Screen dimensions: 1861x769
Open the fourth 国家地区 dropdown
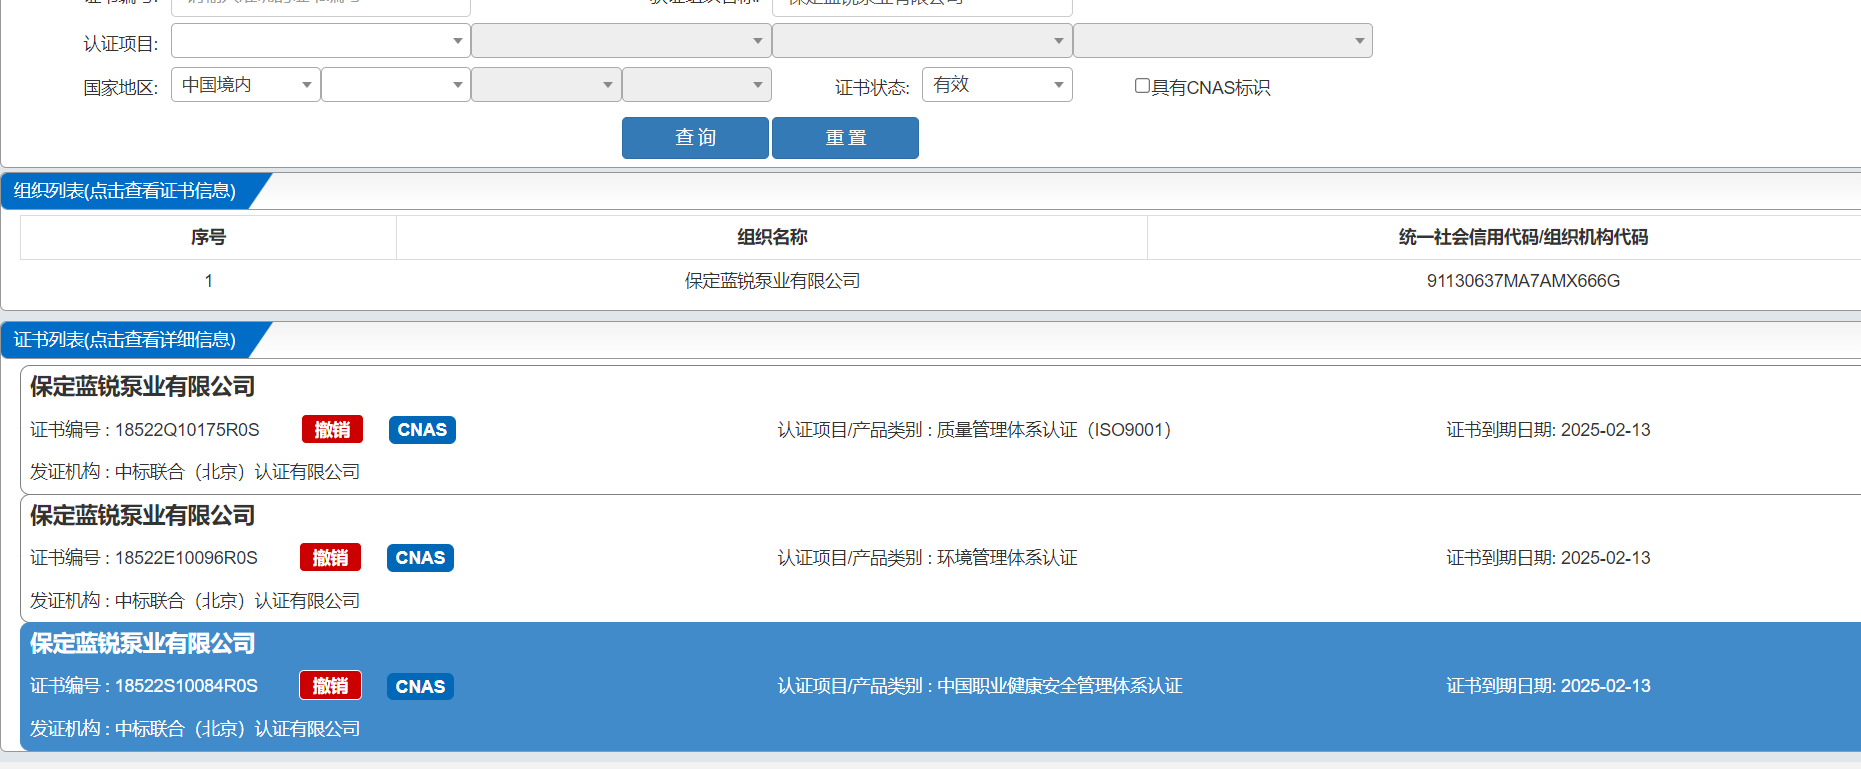(697, 85)
